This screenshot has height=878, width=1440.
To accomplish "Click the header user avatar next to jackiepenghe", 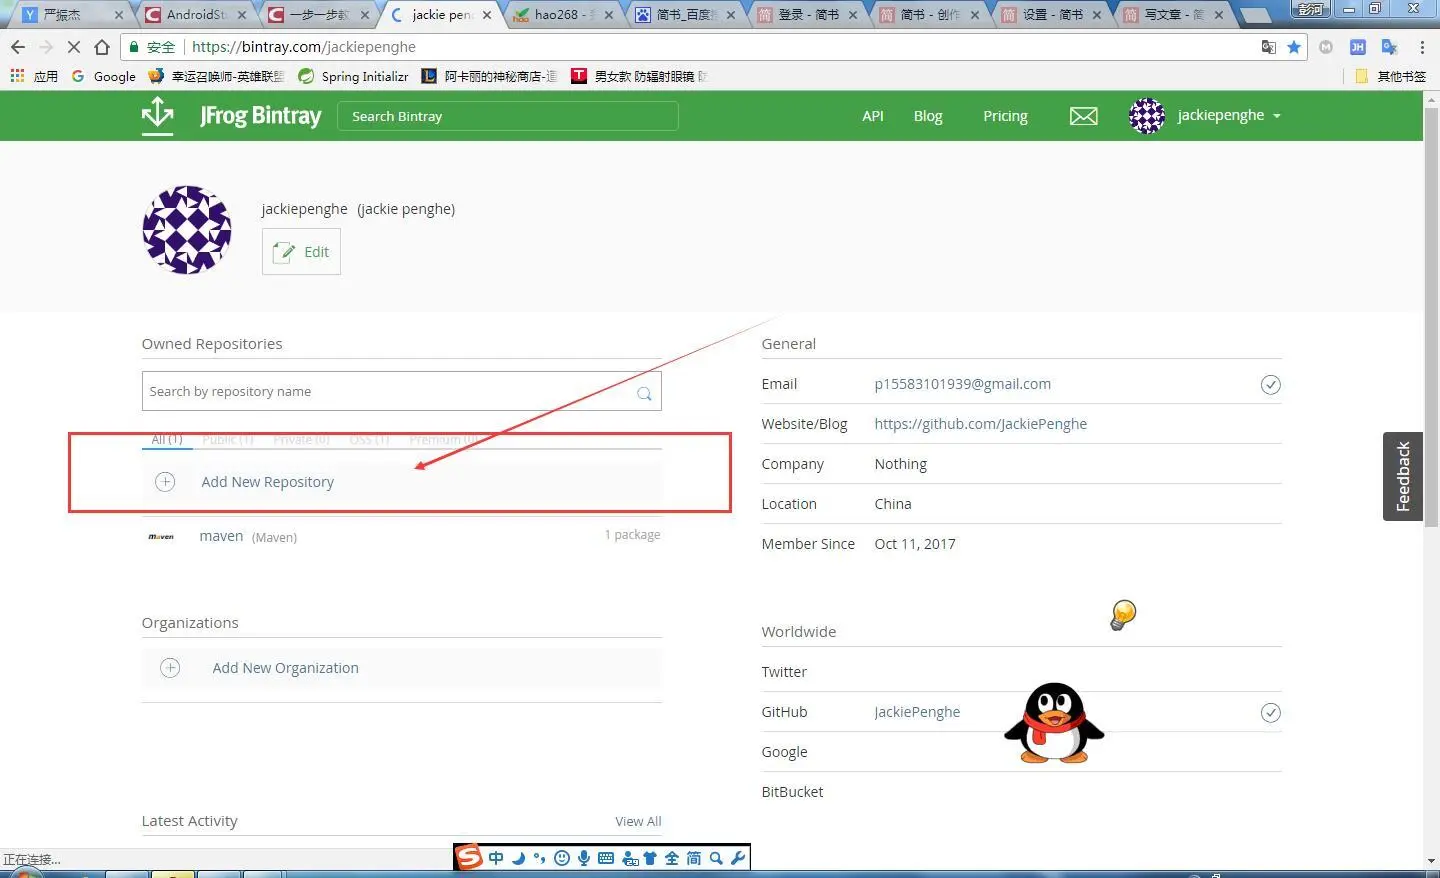I will pos(1146,116).
